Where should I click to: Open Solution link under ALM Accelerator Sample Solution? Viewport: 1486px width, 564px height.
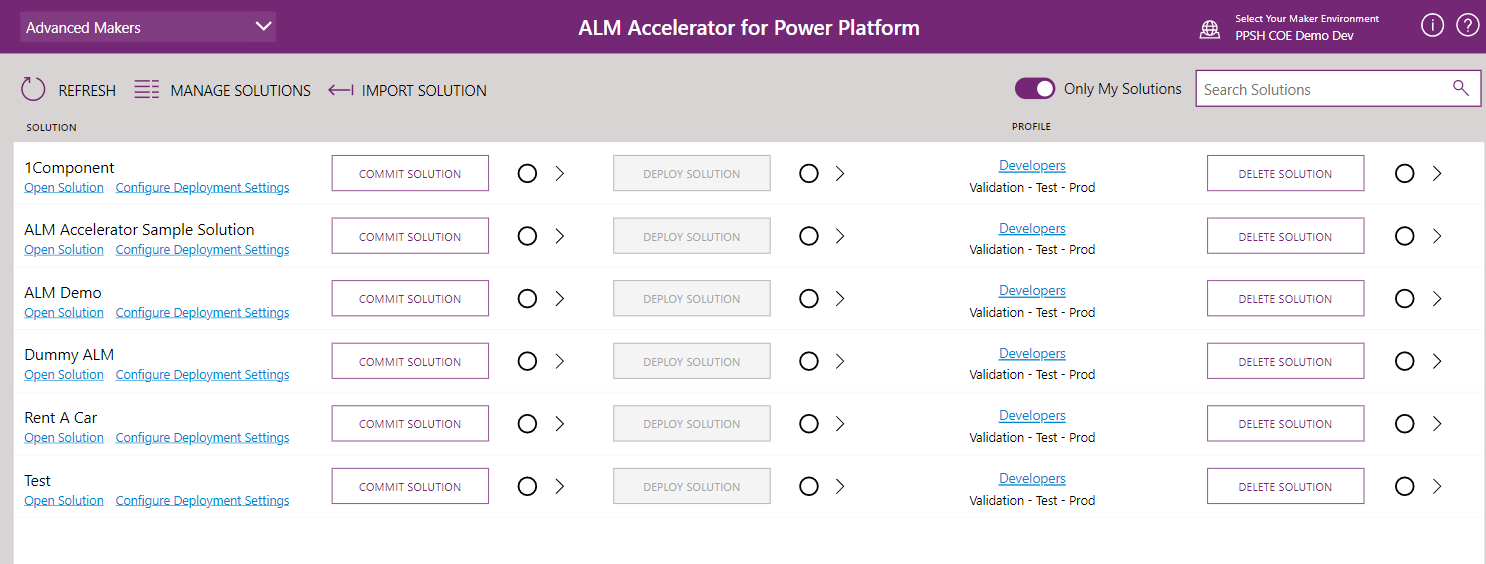[64, 250]
